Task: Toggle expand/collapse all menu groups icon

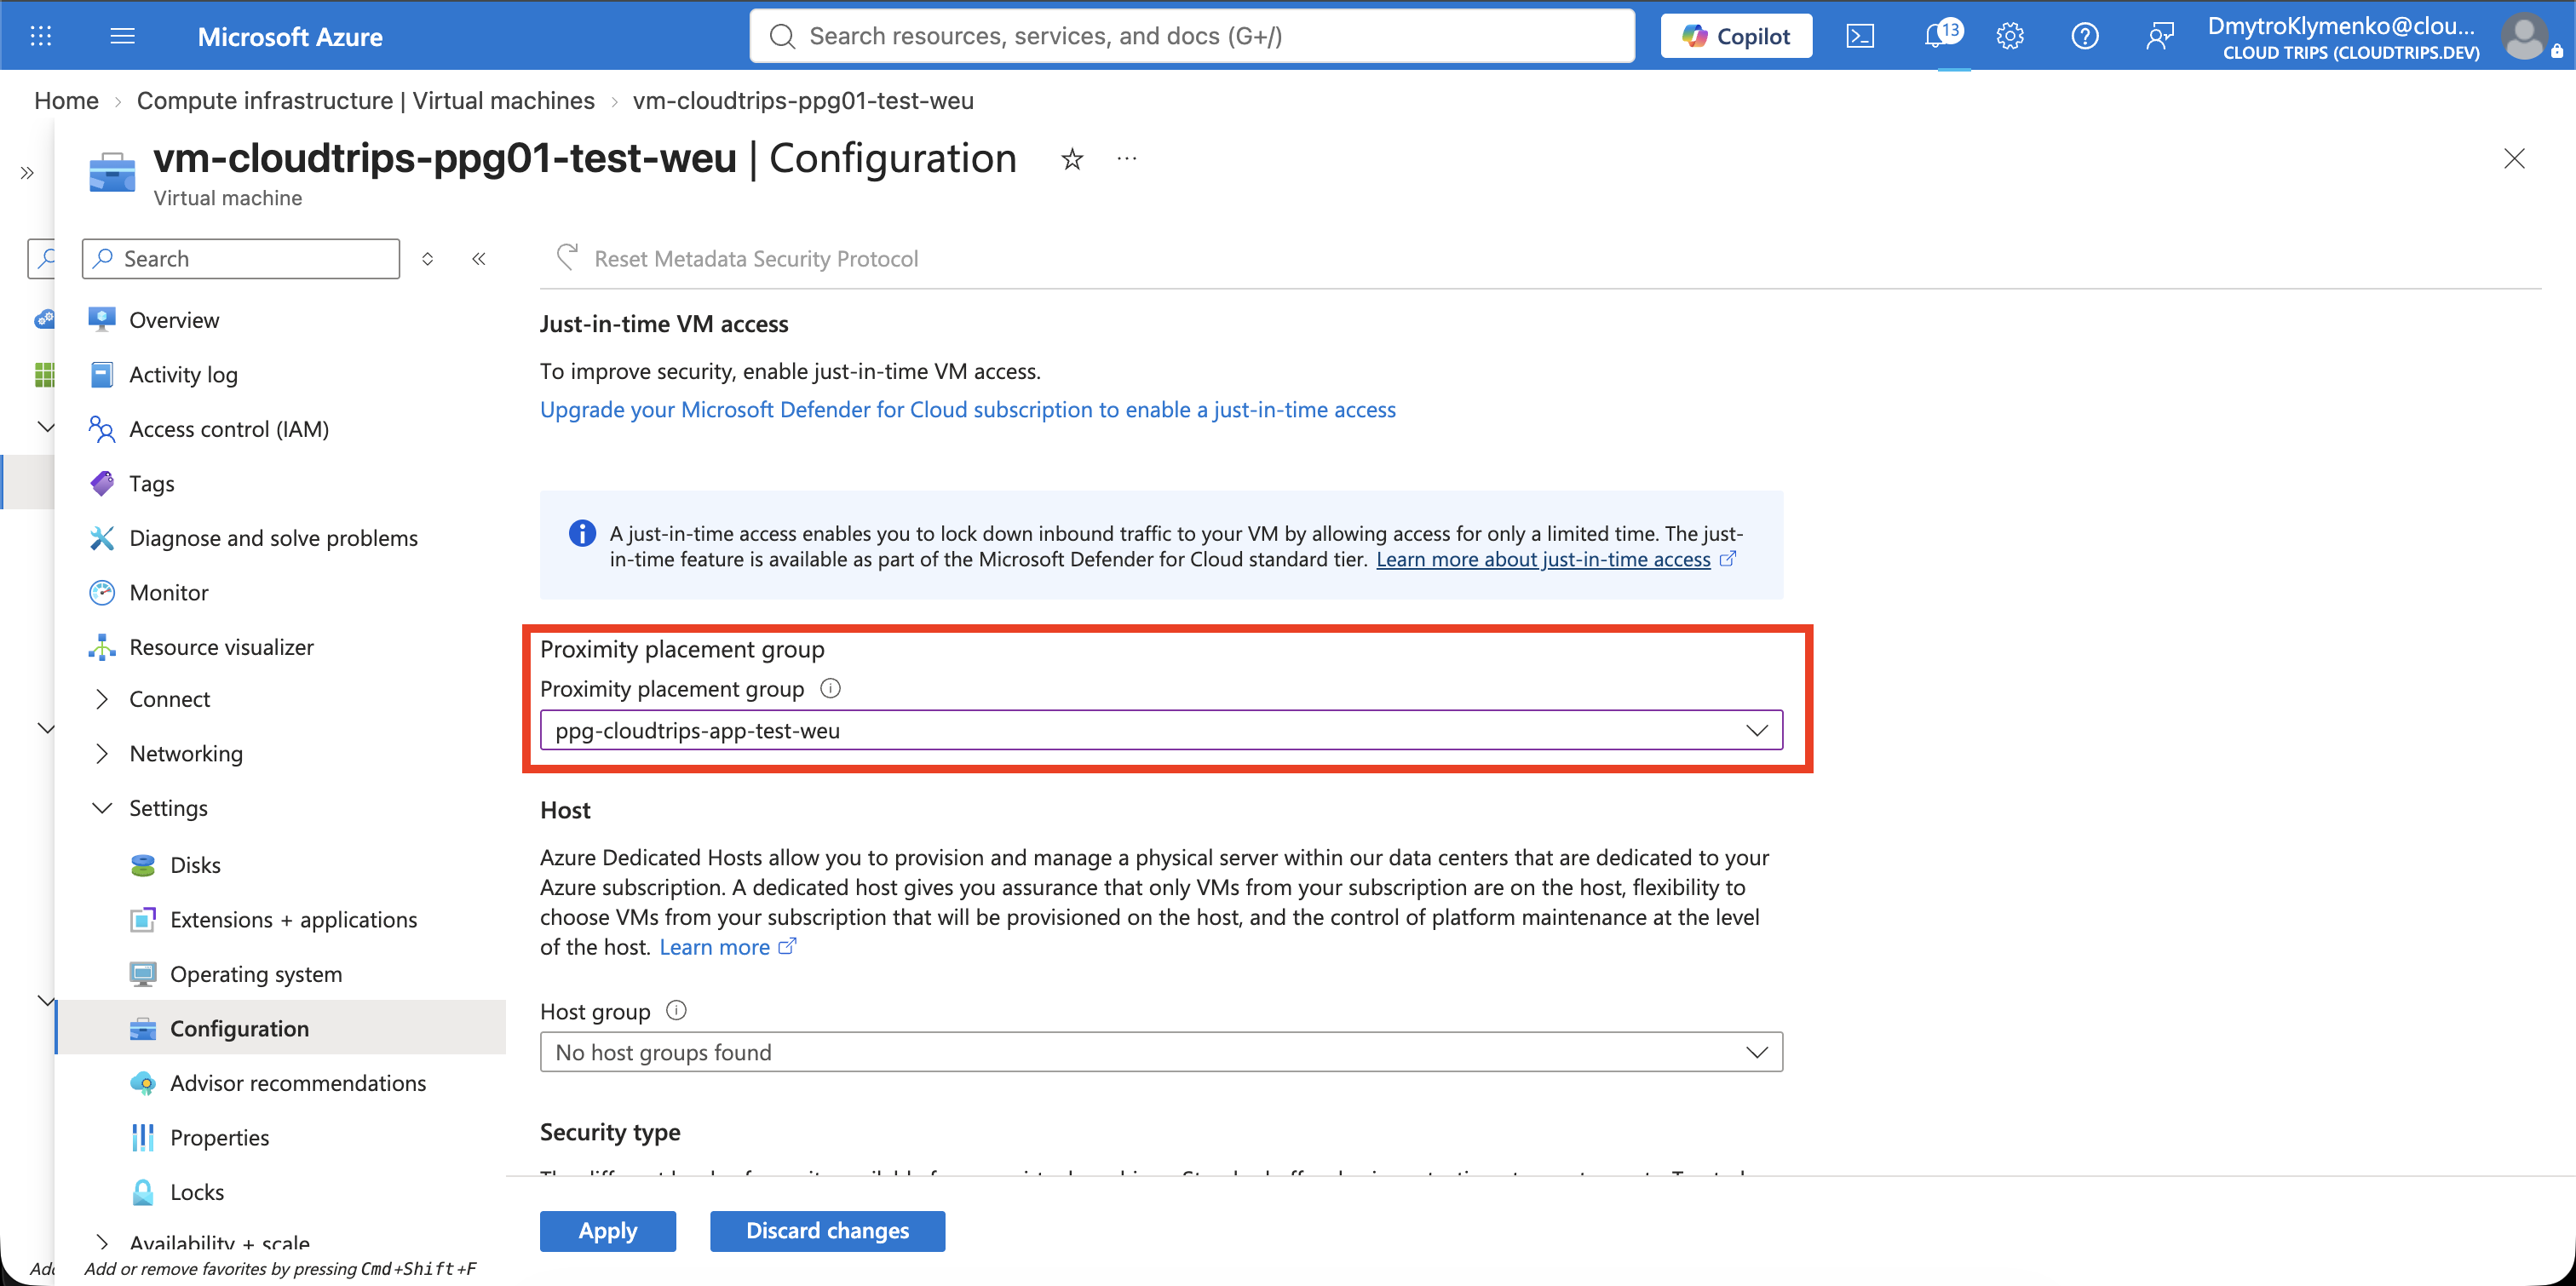Action: (x=428, y=259)
